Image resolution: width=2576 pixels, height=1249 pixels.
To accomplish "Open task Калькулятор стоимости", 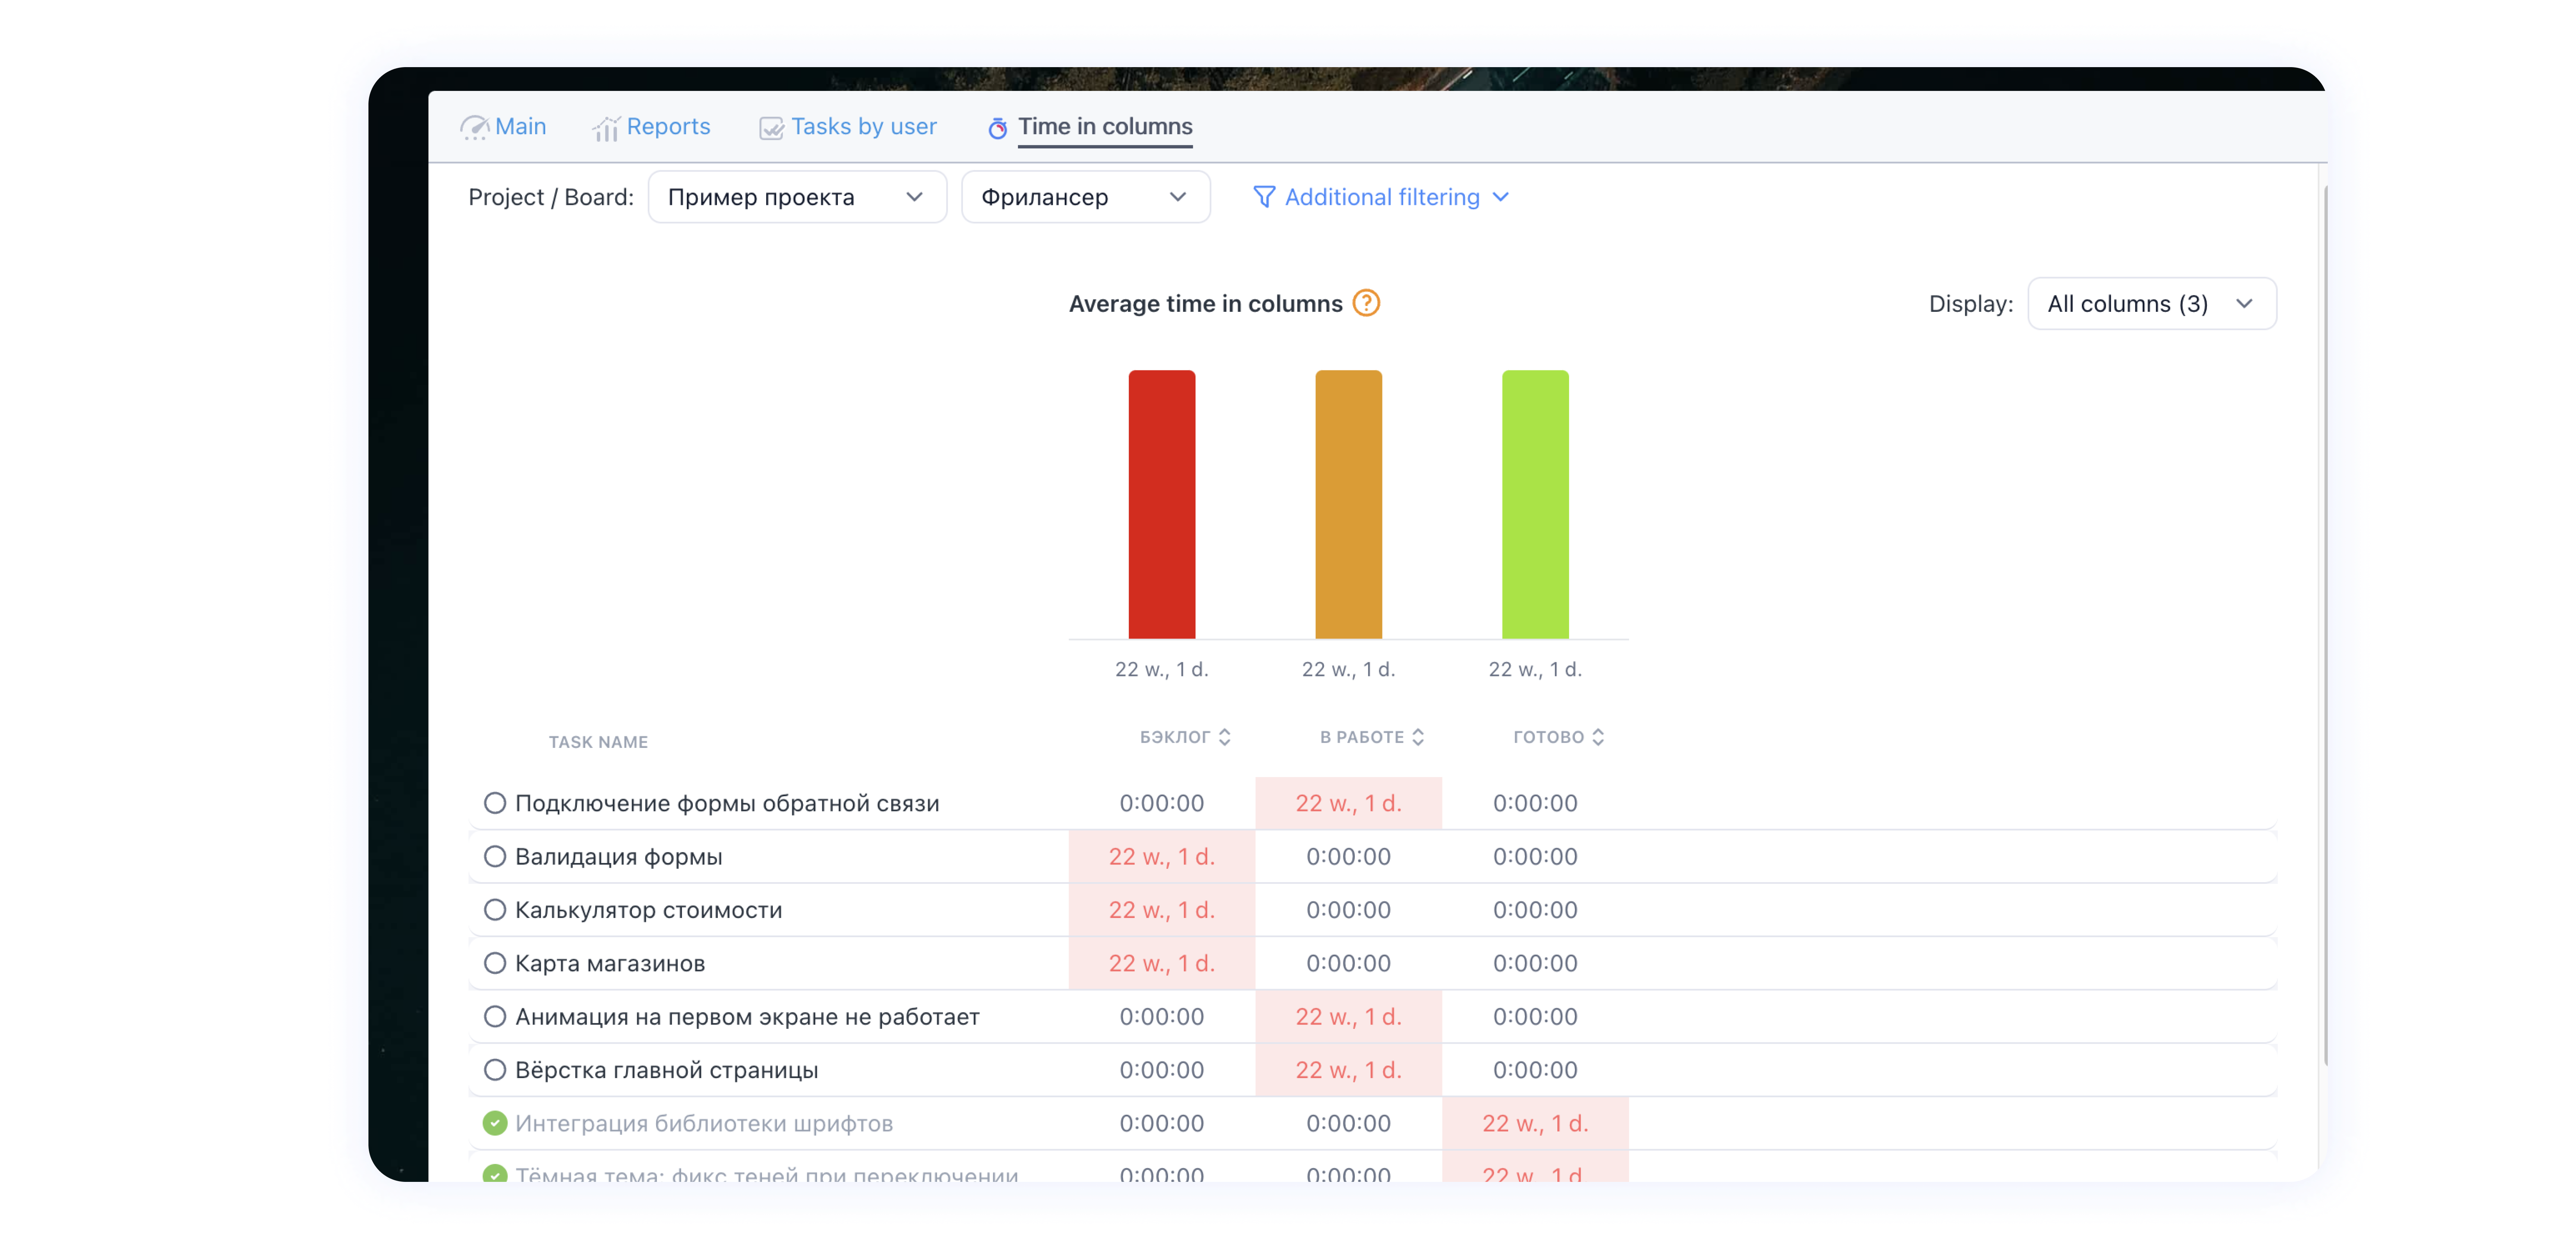I will pos(648,910).
